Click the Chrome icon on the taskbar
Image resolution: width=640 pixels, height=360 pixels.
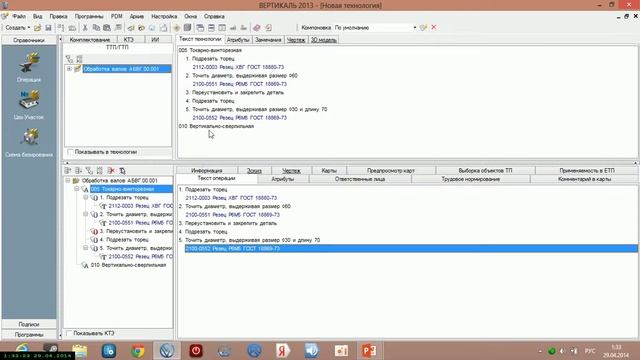pyautogui.click(x=138, y=351)
